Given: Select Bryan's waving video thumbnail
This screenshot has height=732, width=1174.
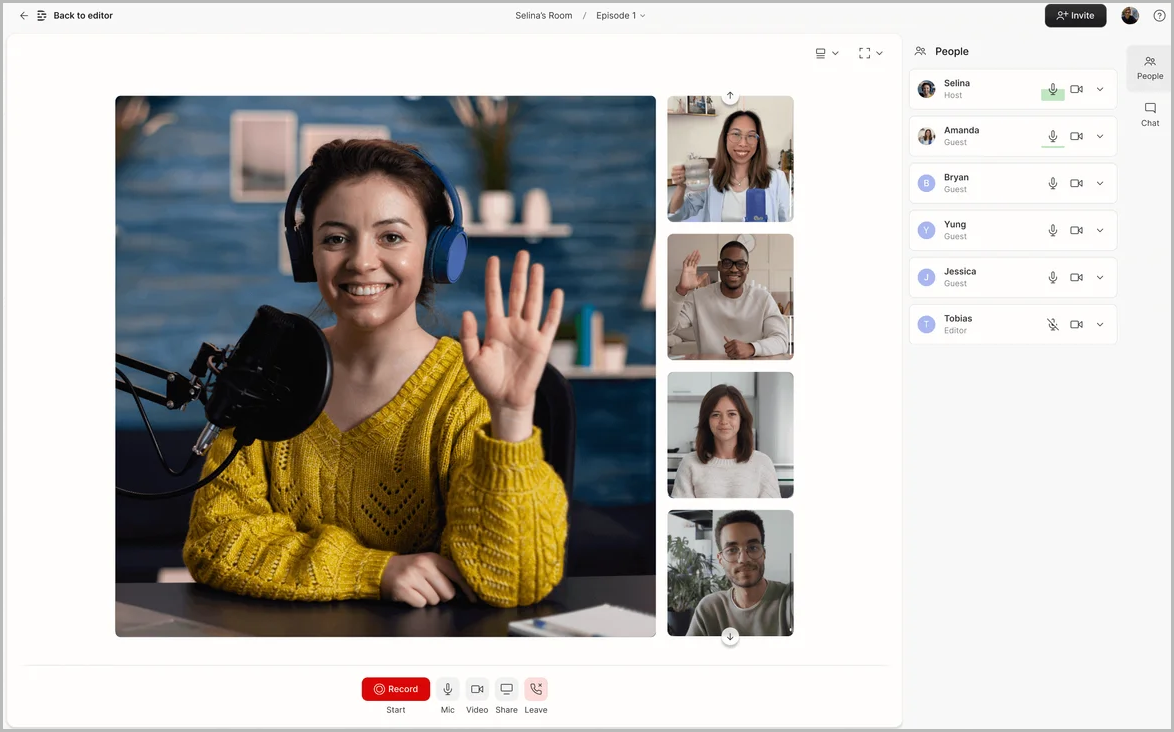Looking at the screenshot, I should click(x=730, y=296).
